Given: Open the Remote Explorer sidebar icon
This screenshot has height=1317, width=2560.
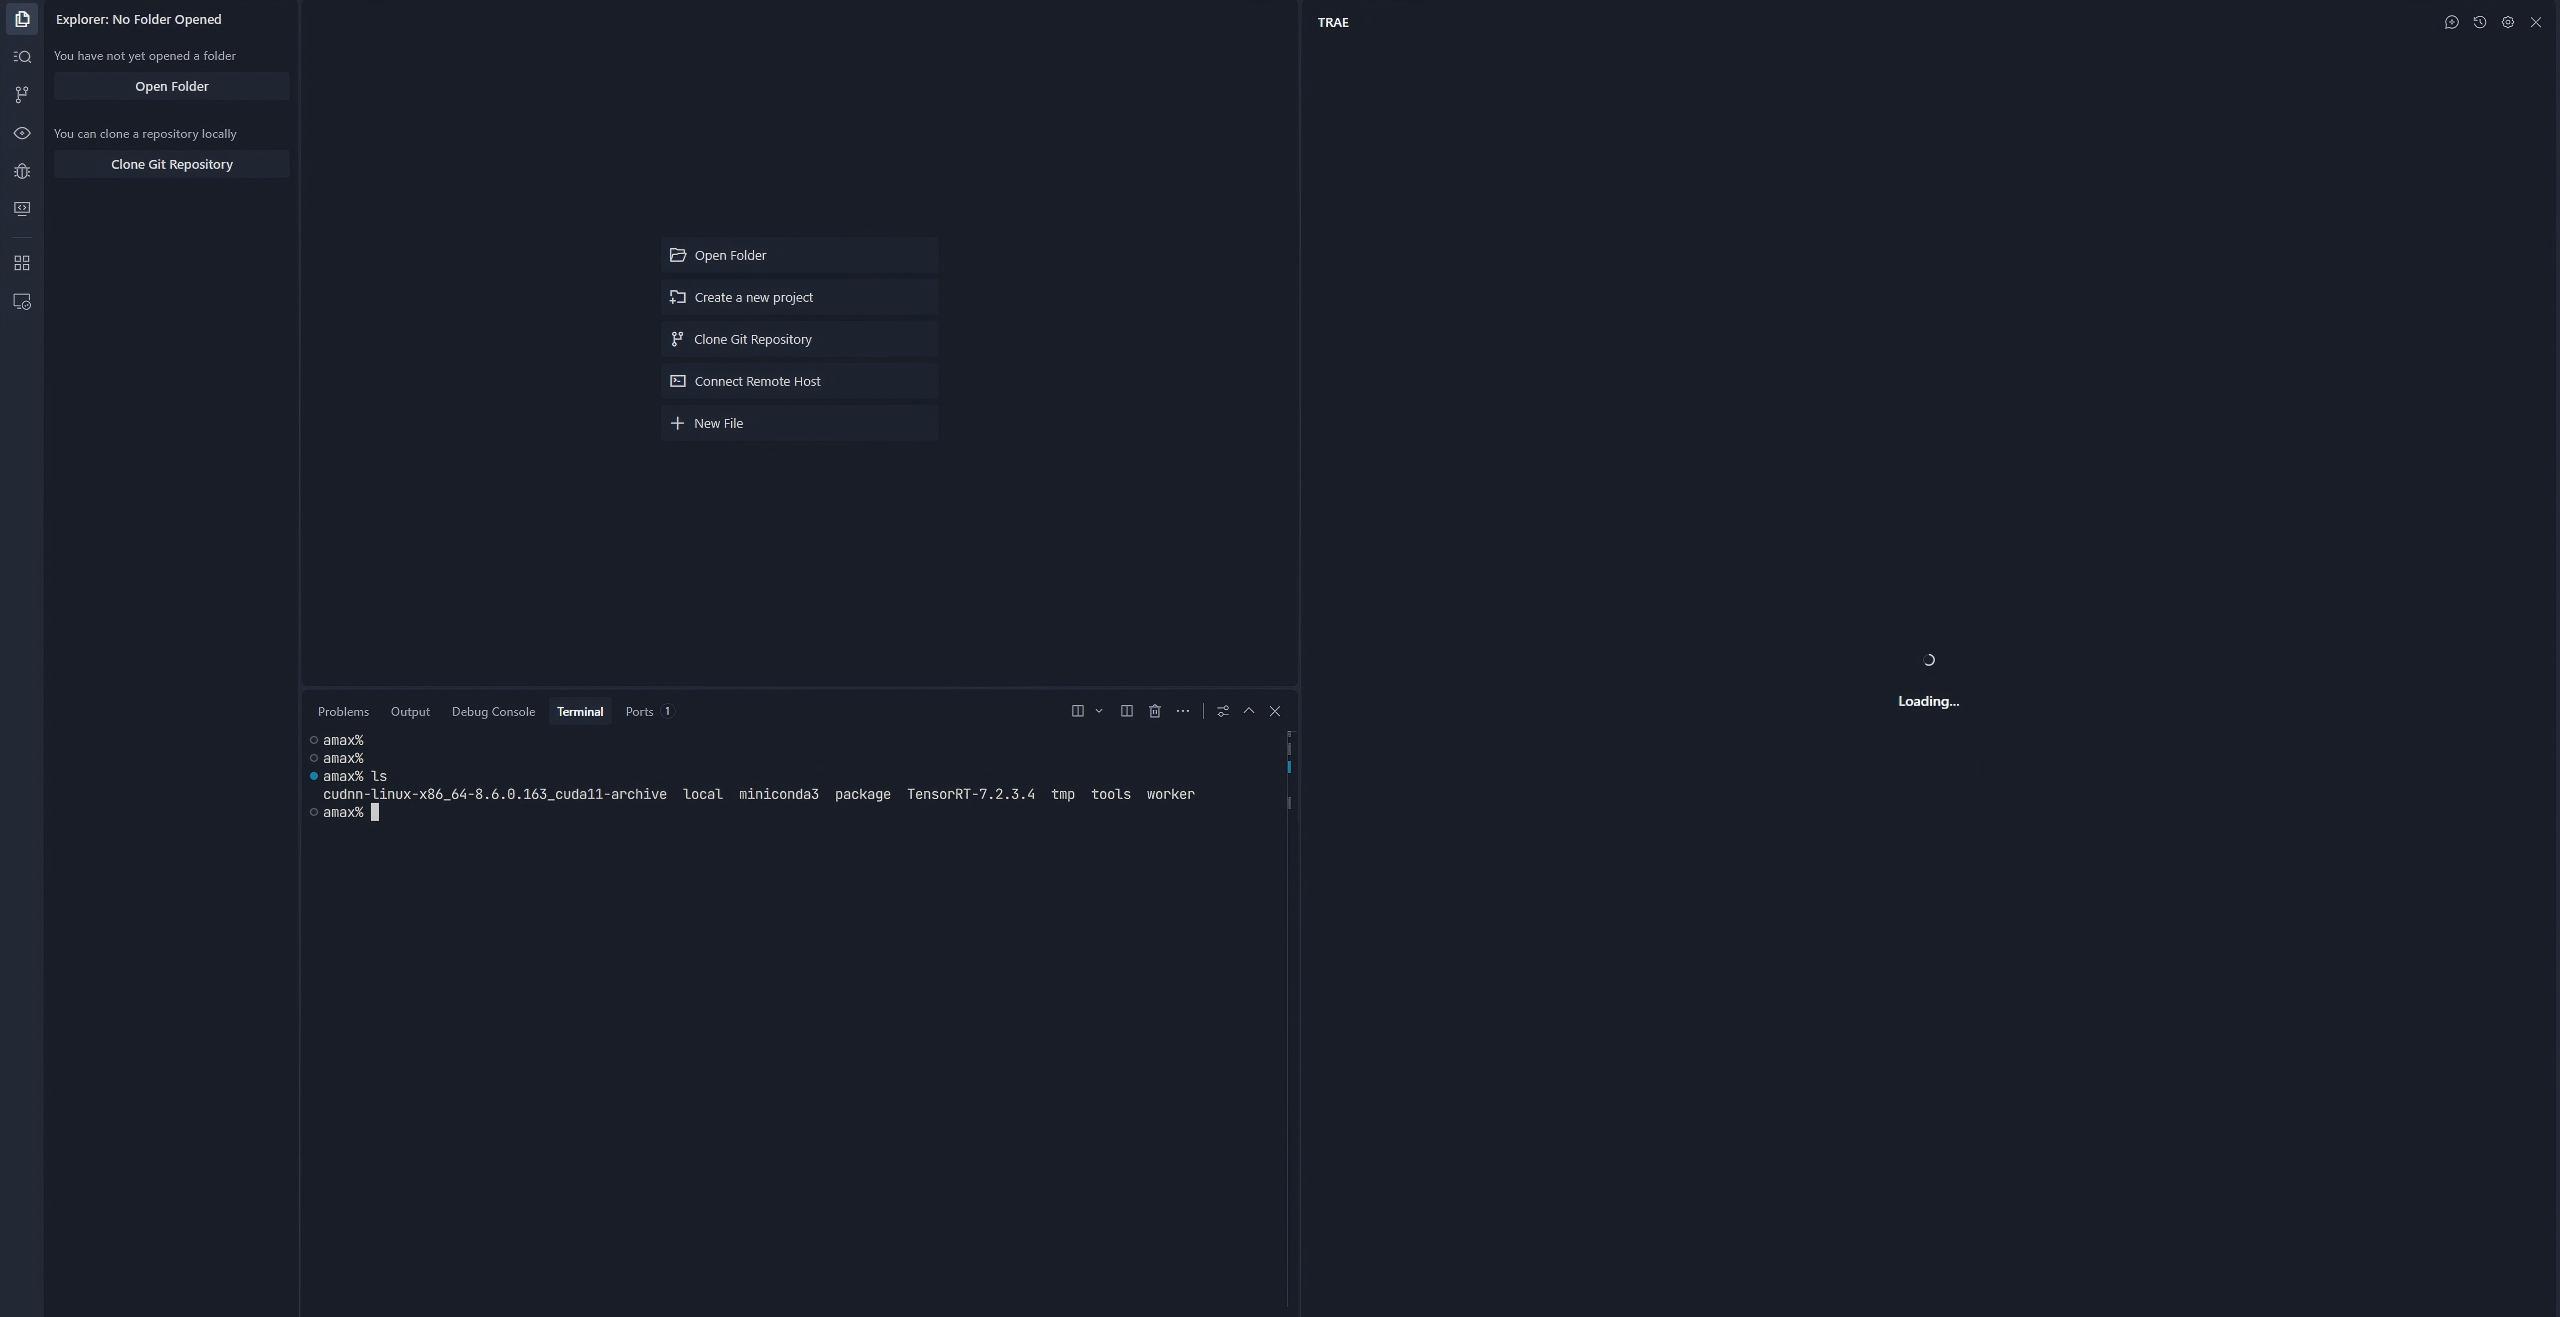Looking at the screenshot, I should click(x=22, y=302).
